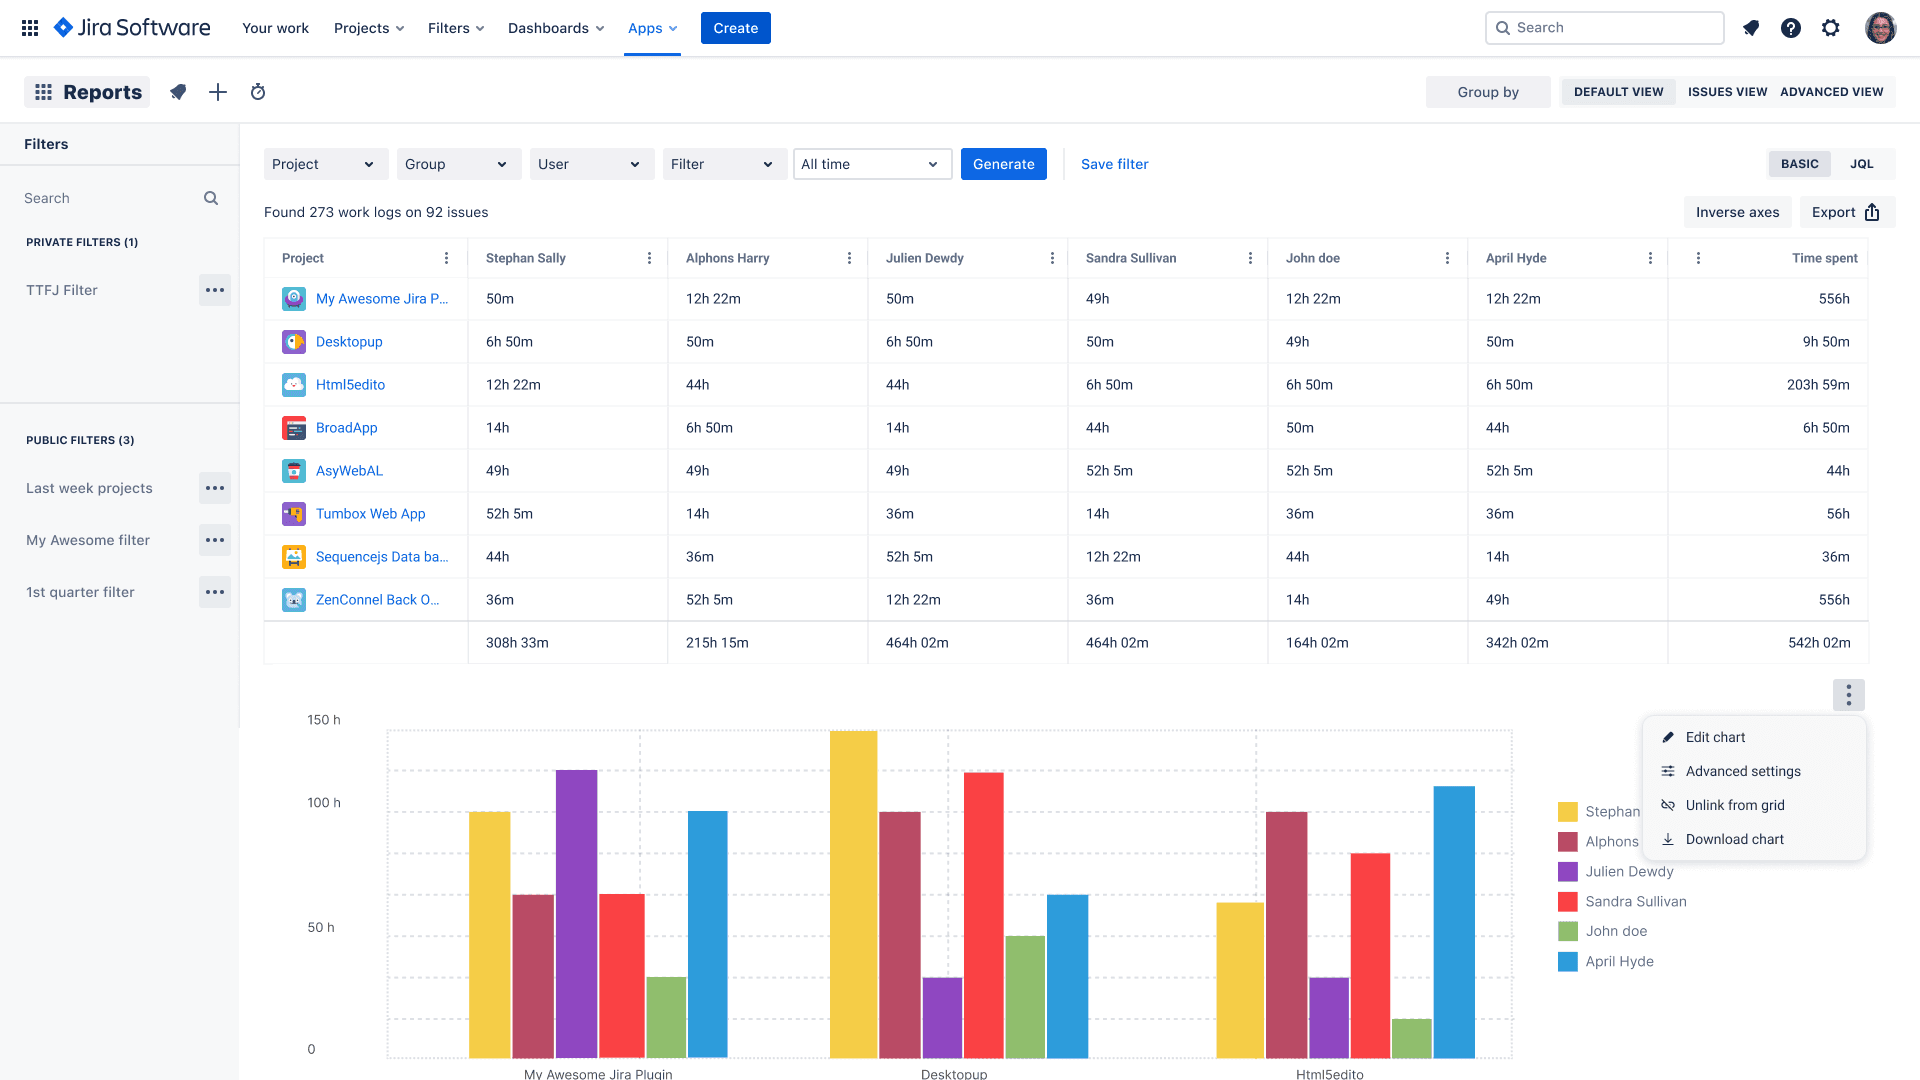Click the Save filter link

click(1114, 163)
